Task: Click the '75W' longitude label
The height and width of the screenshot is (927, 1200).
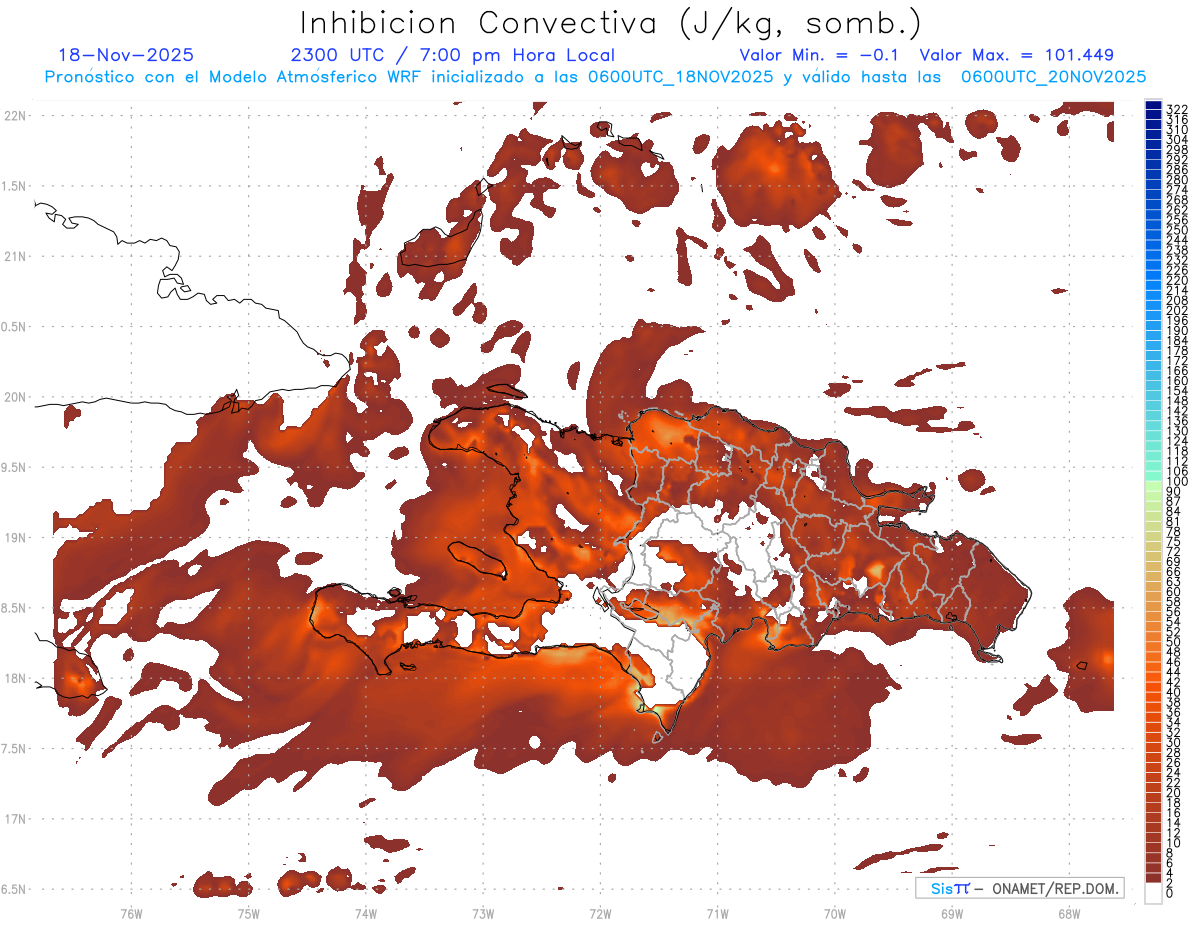Action: [248, 913]
